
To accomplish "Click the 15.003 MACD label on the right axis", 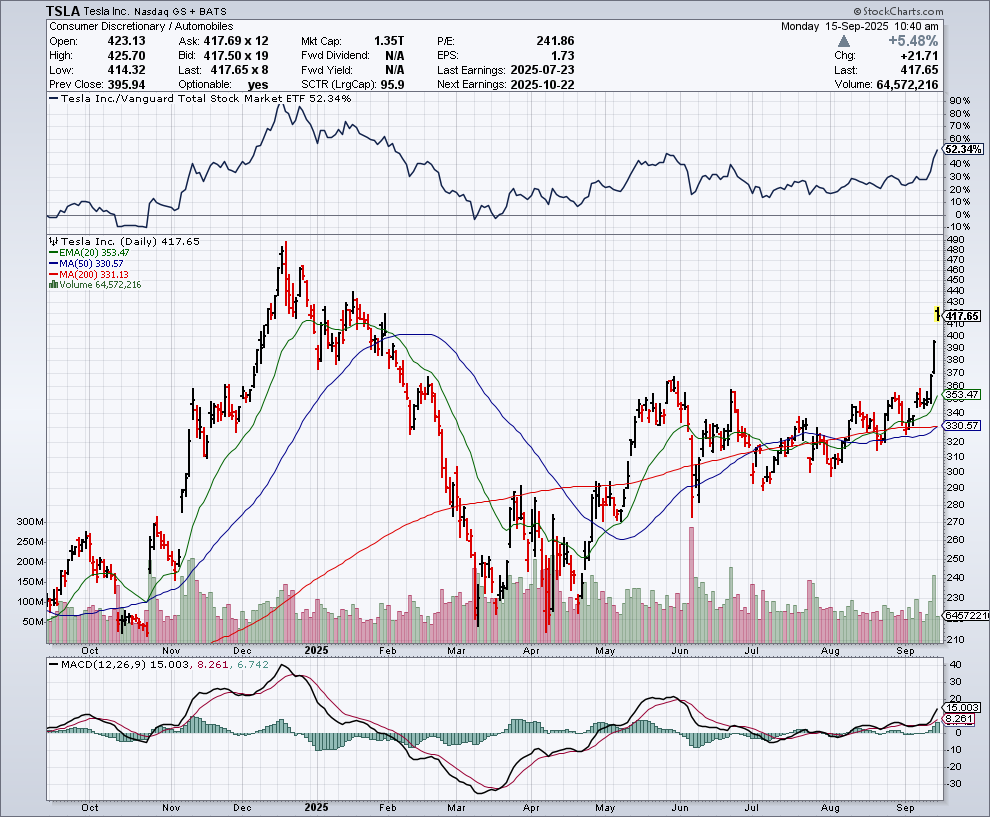I will [x=962, y=708].
